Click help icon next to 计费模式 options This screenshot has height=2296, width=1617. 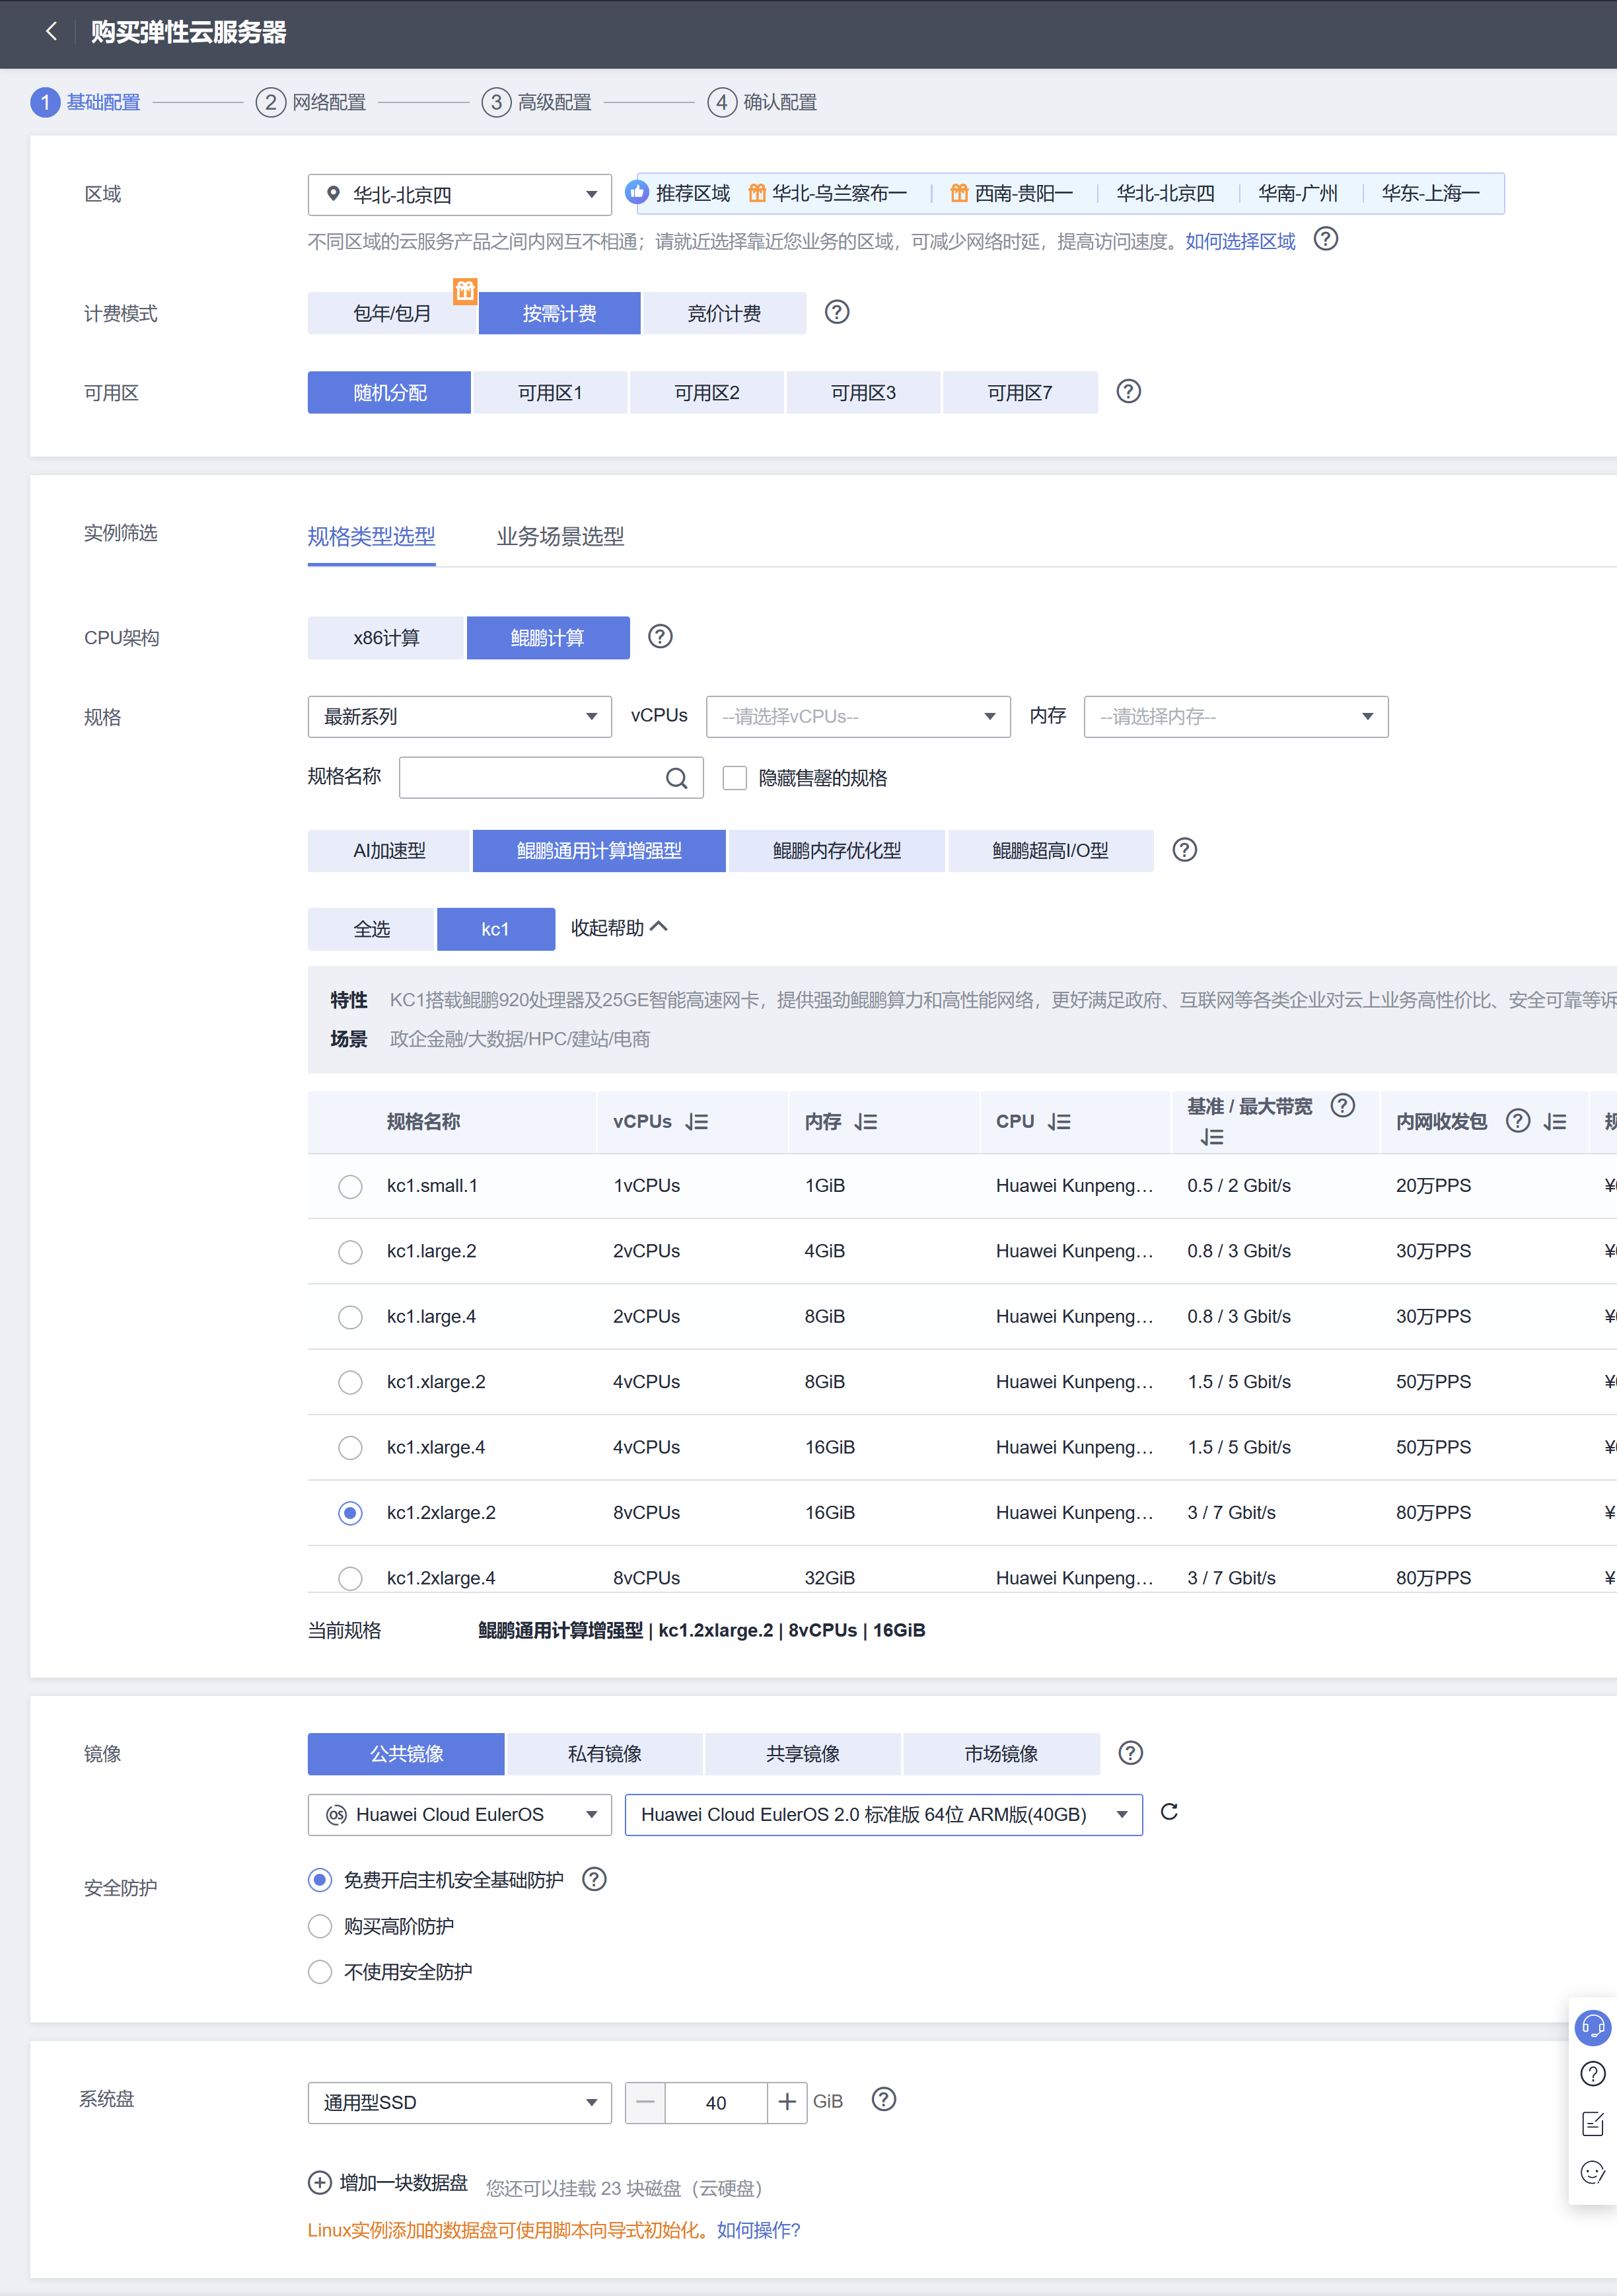click(836, 312)
